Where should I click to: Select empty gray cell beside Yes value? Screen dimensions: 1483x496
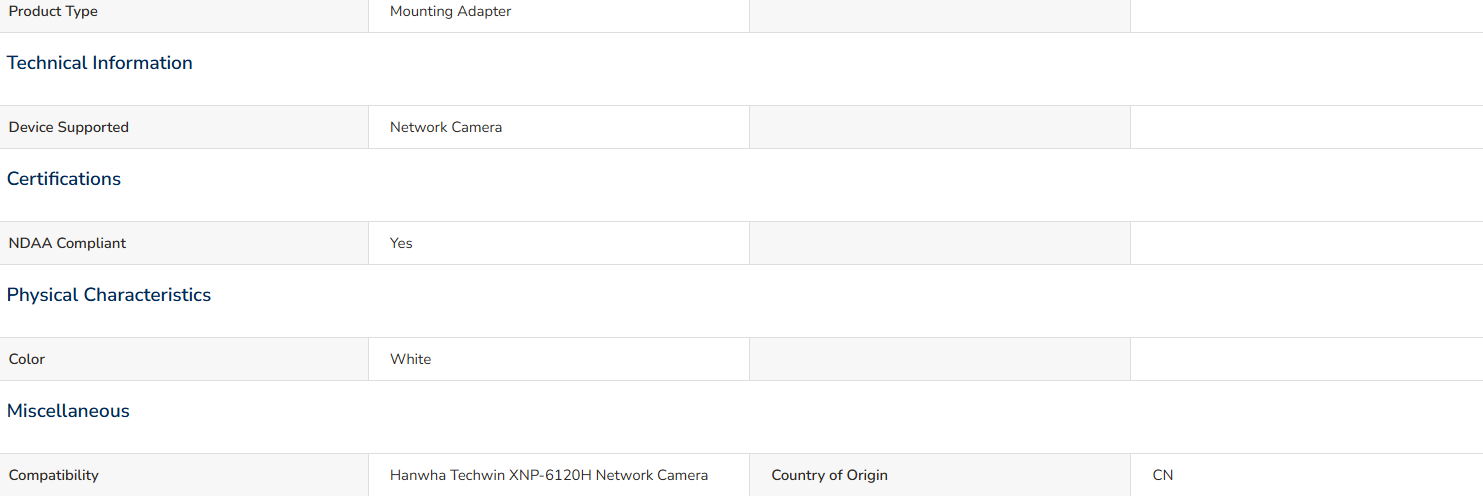pos(940,243)
